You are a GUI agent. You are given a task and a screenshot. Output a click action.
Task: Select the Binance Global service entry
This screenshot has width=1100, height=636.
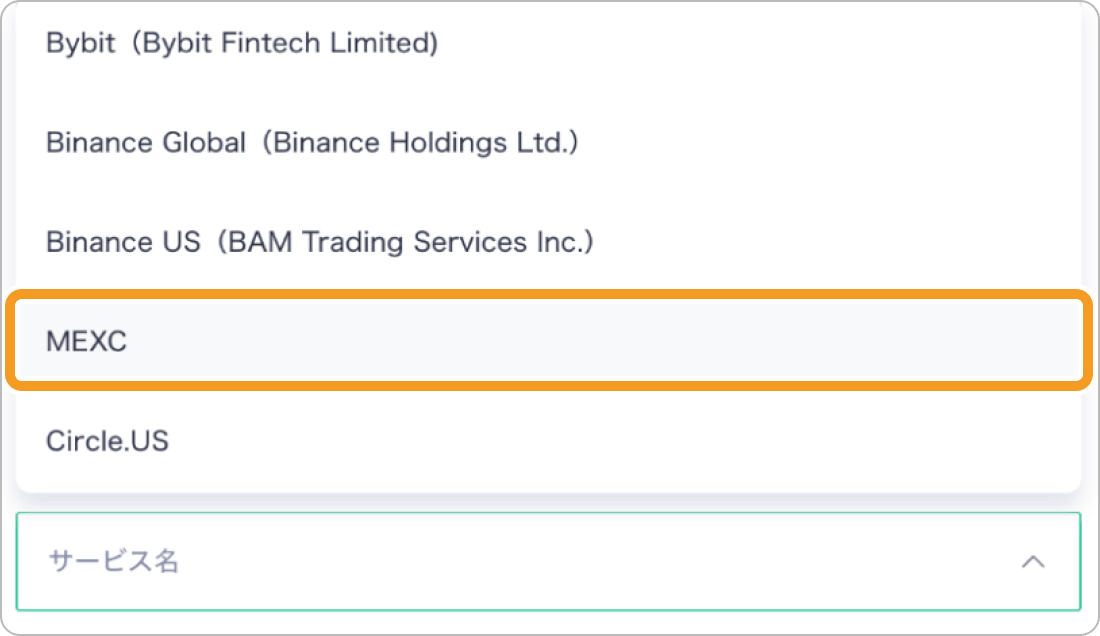tap(312, 143)
